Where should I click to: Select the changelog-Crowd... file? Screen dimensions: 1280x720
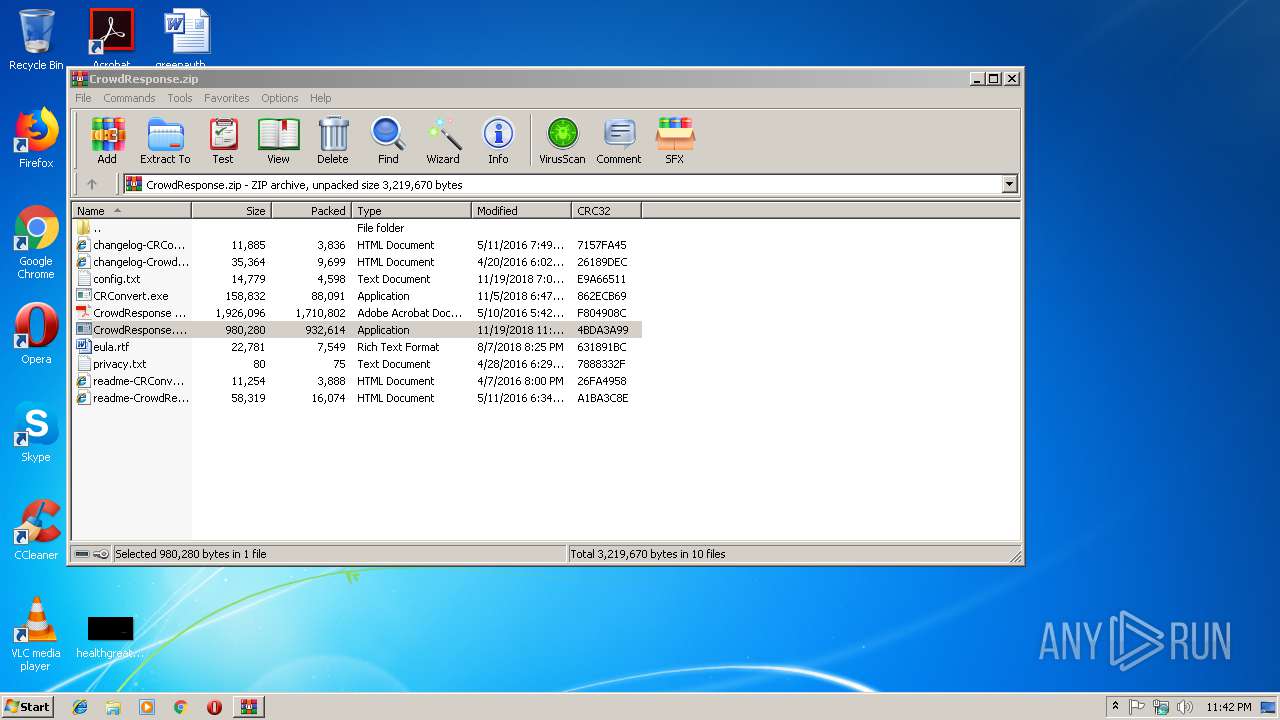(357, 262)
